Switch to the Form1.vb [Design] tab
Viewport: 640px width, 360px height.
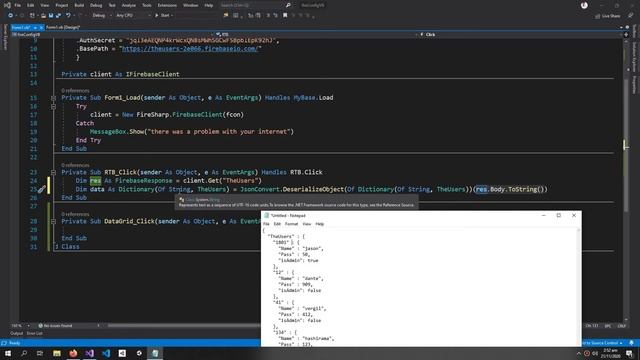click(x=63, y=27)
